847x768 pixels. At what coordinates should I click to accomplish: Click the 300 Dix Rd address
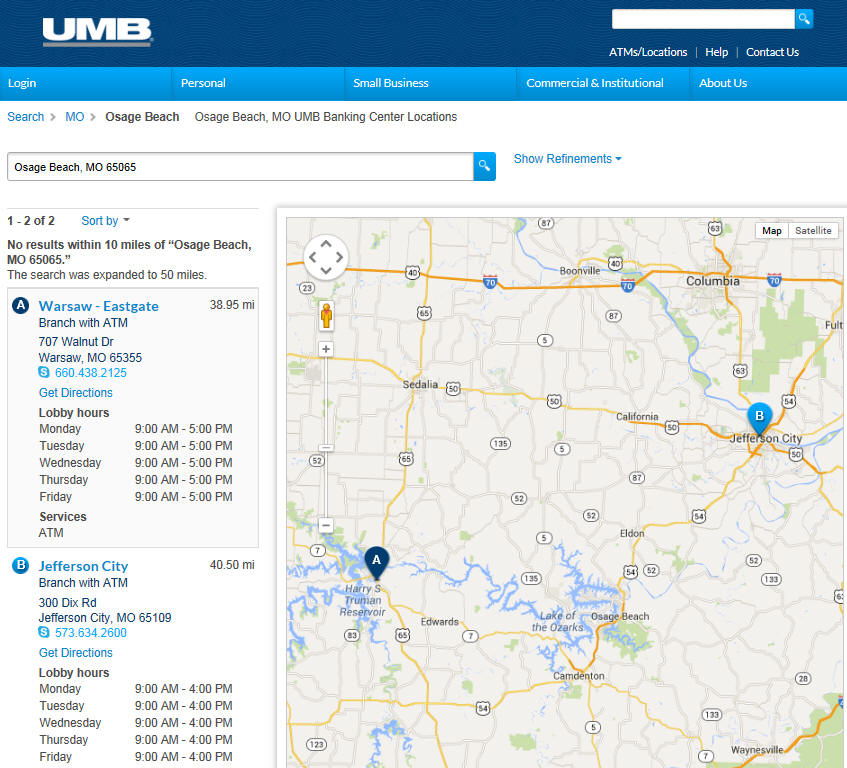click(68, 602)
